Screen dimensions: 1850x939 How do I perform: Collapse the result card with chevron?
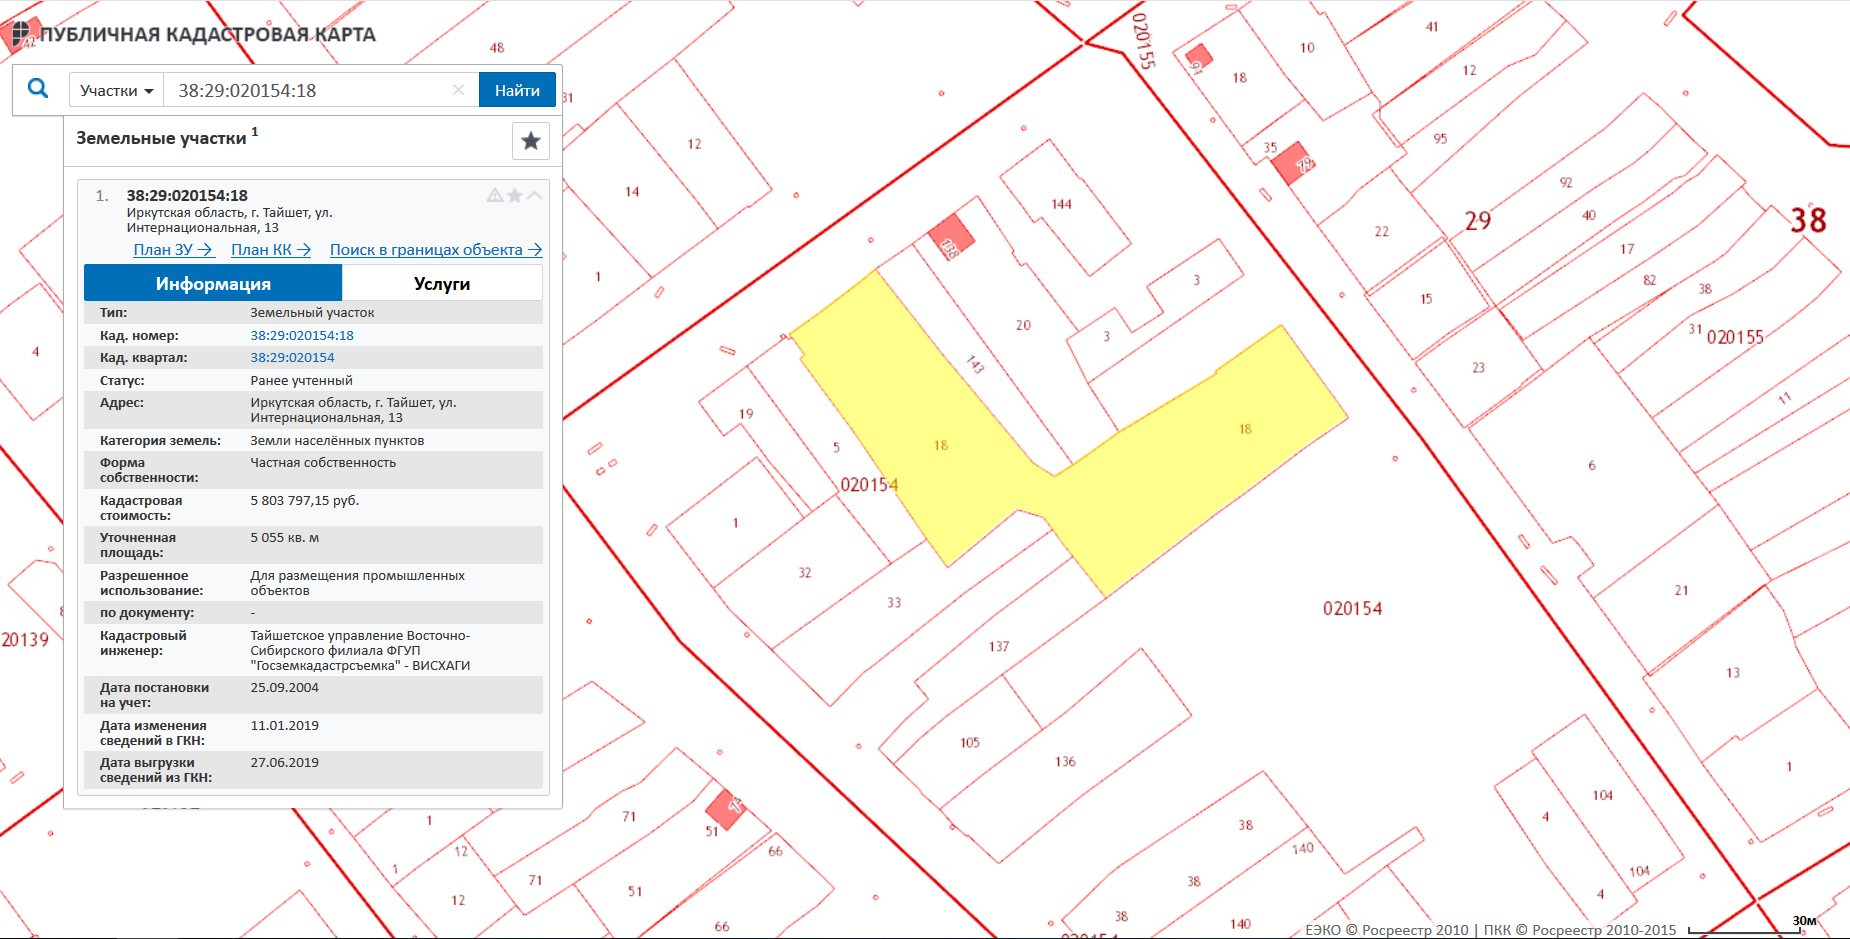(535, 196)
